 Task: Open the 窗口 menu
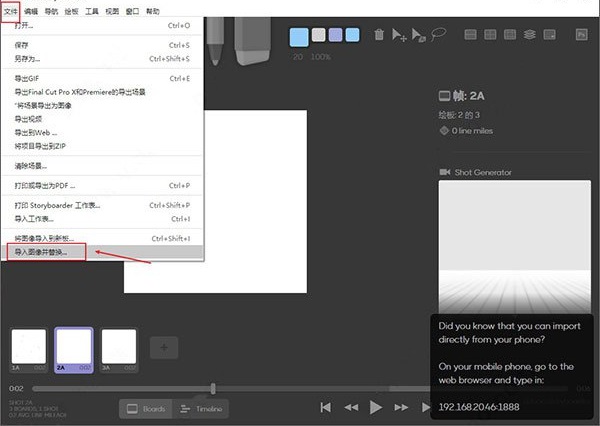click(132, 11)
